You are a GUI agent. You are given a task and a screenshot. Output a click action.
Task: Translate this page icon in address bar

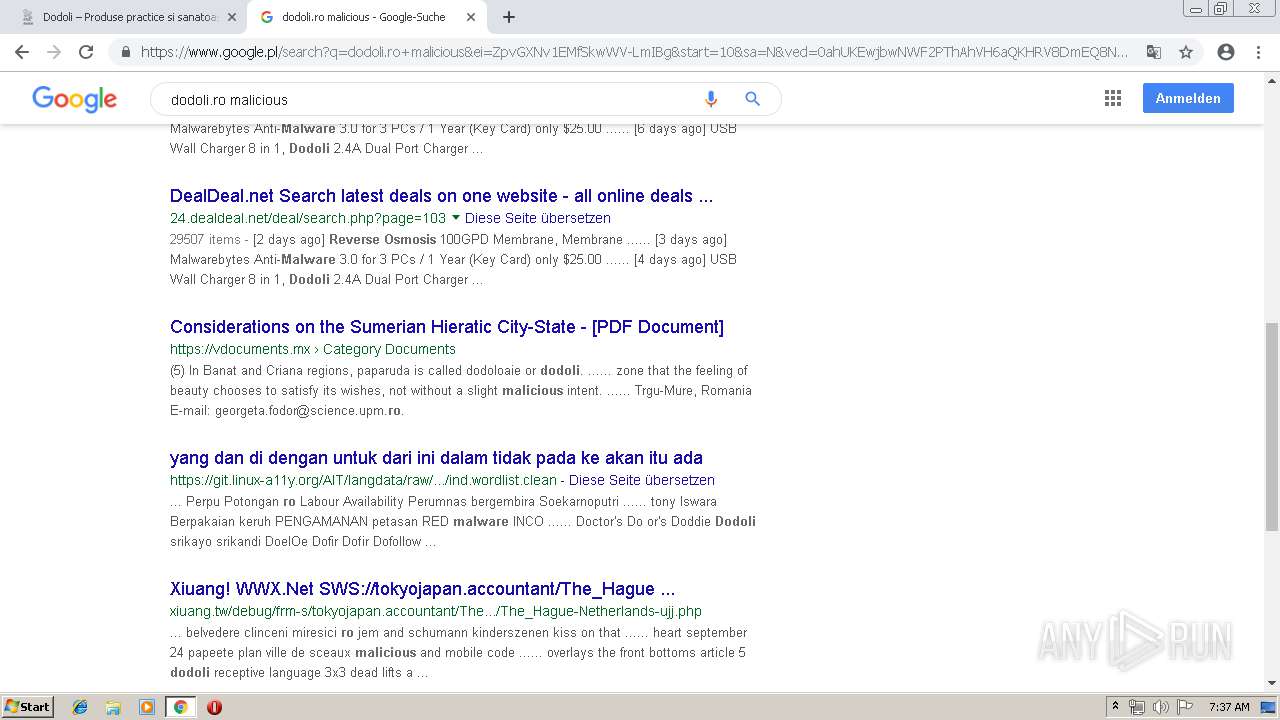[1154, 52]
